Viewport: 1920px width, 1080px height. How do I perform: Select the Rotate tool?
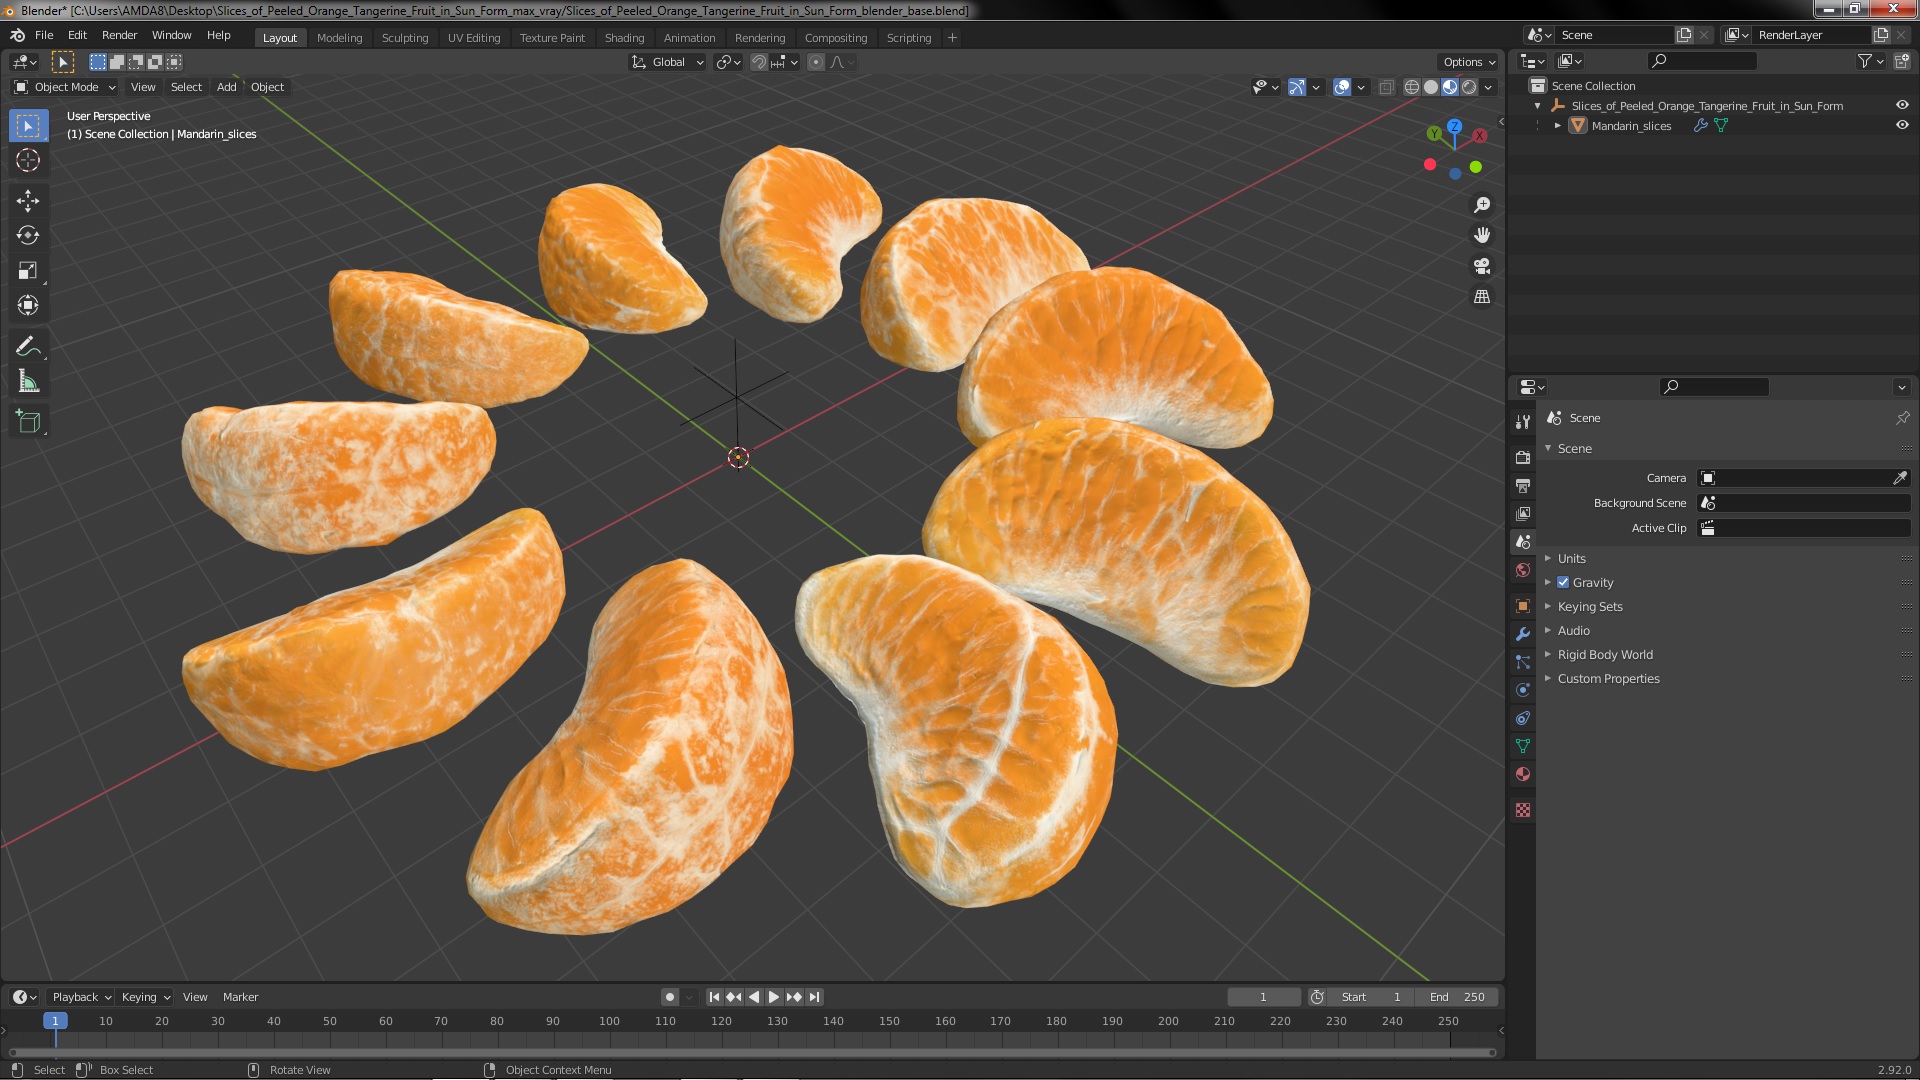tap(28, 236)
